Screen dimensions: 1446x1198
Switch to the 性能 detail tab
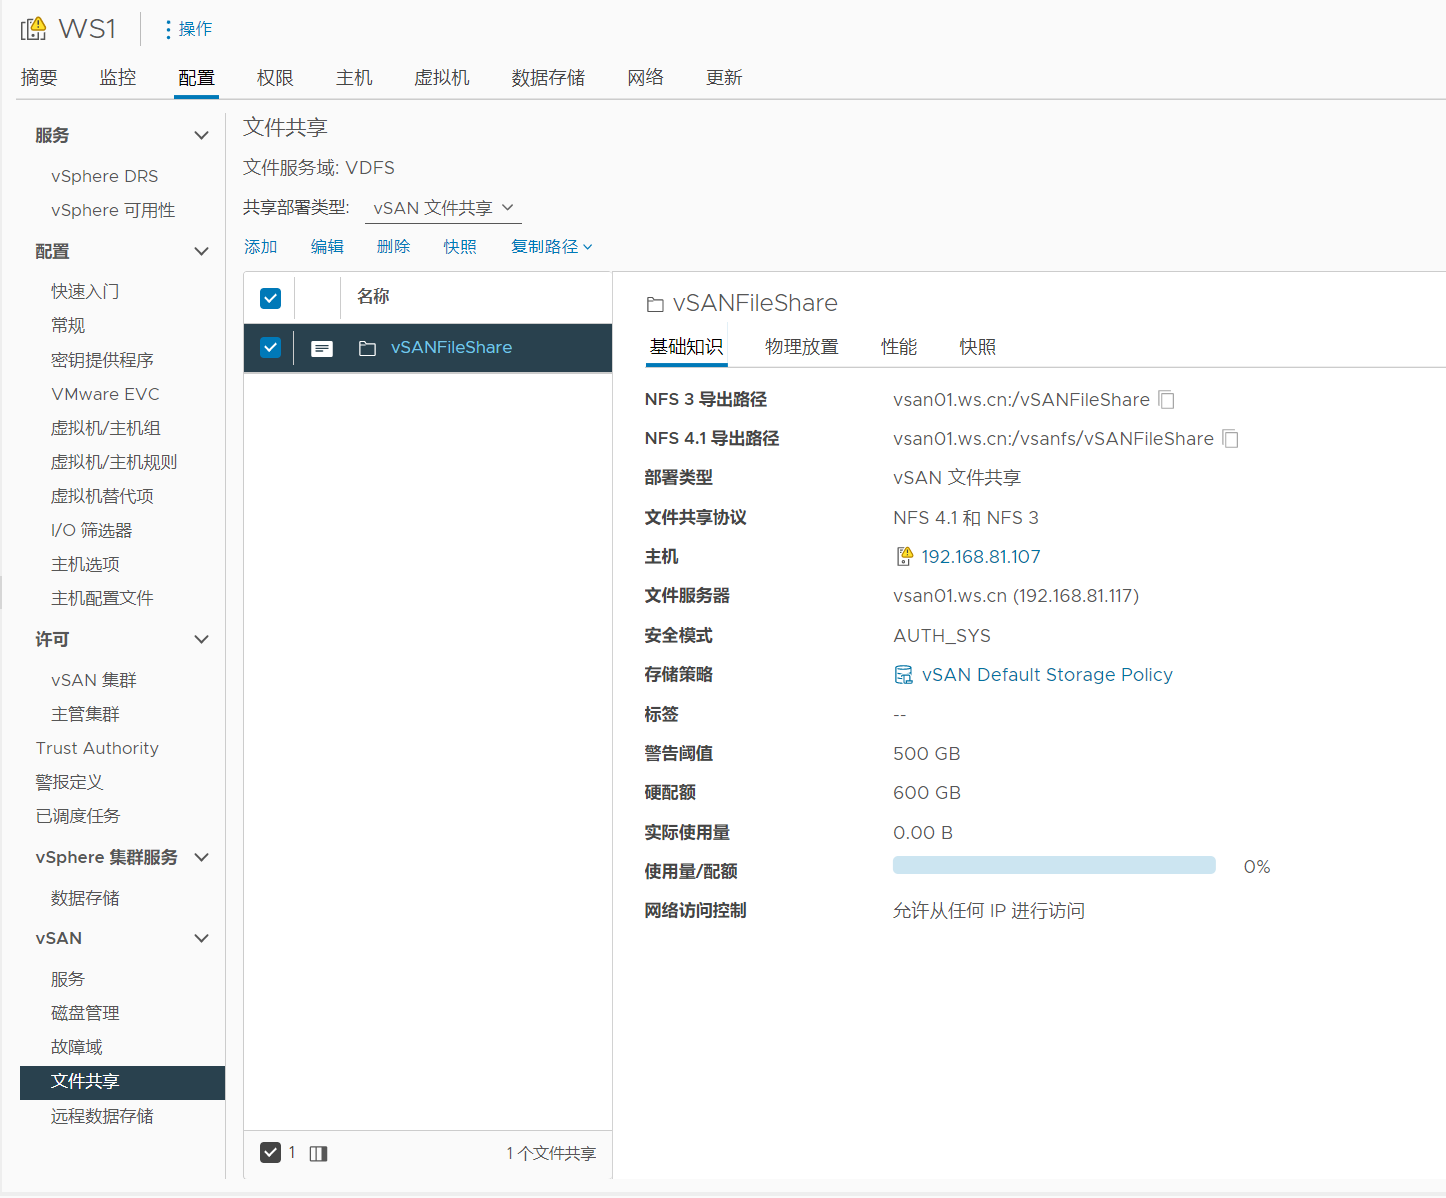899,347
